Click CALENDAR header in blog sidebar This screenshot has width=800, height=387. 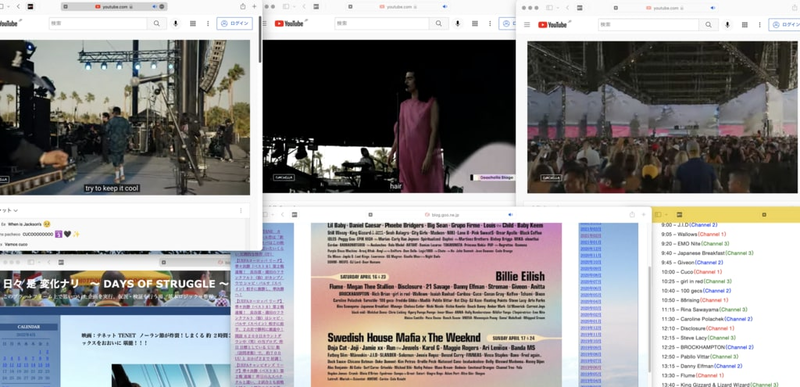tap(29, 327)
